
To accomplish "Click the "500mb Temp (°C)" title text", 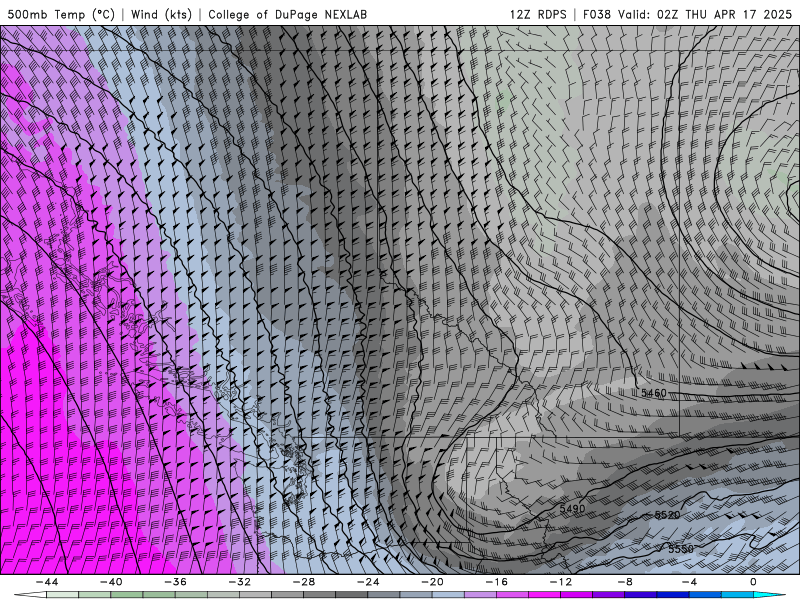I will (x=61, y=14).
